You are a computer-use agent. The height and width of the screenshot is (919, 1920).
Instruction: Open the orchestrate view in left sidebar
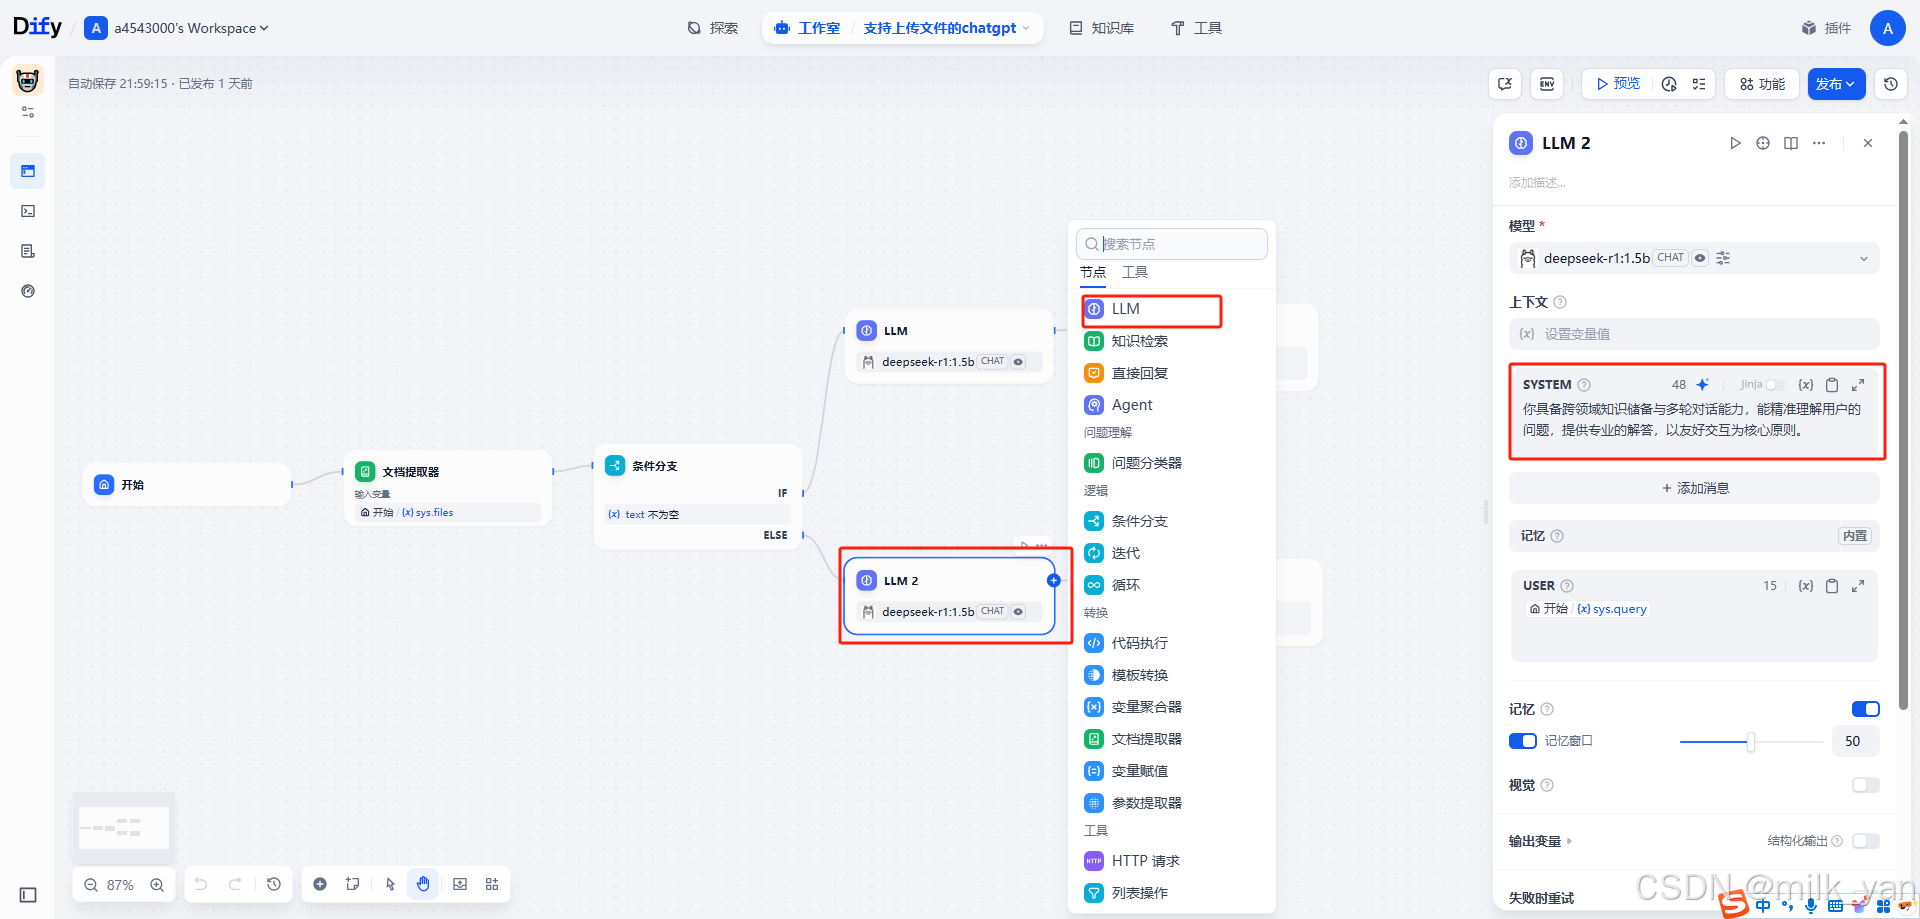tap(28, 171)
